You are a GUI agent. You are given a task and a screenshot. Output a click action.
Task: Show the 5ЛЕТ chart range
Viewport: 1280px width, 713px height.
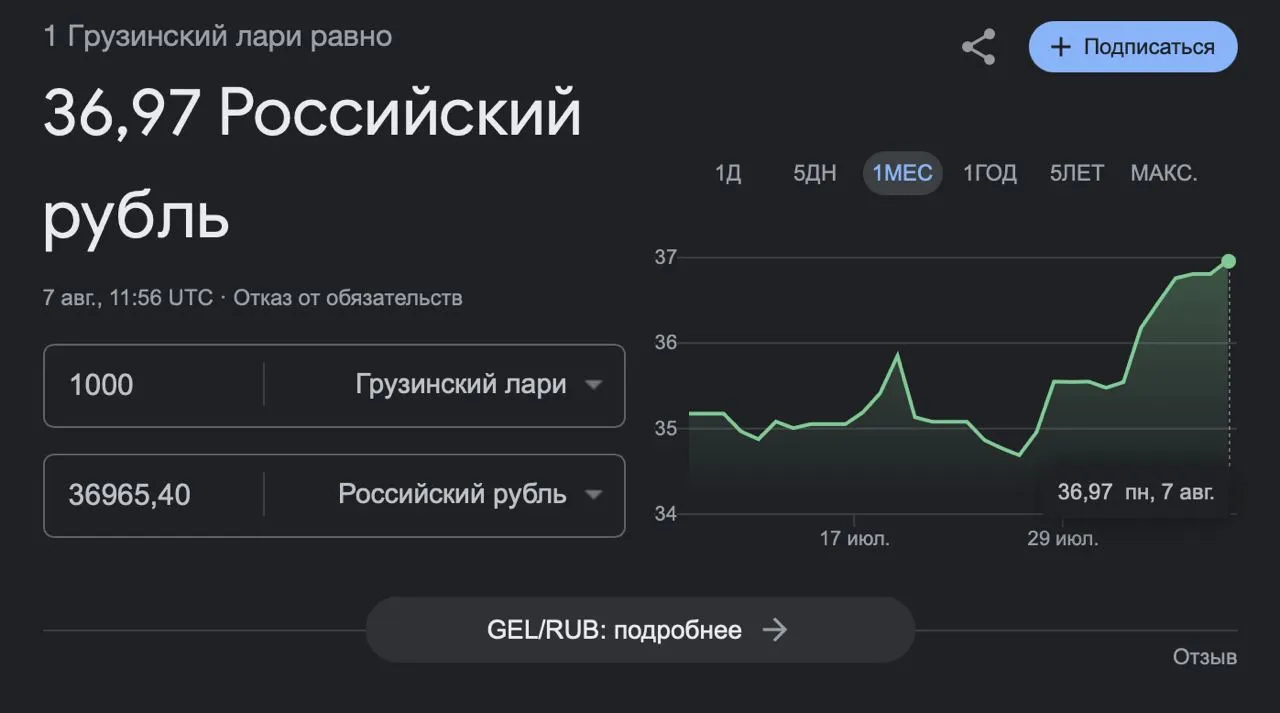point(1077,173)
